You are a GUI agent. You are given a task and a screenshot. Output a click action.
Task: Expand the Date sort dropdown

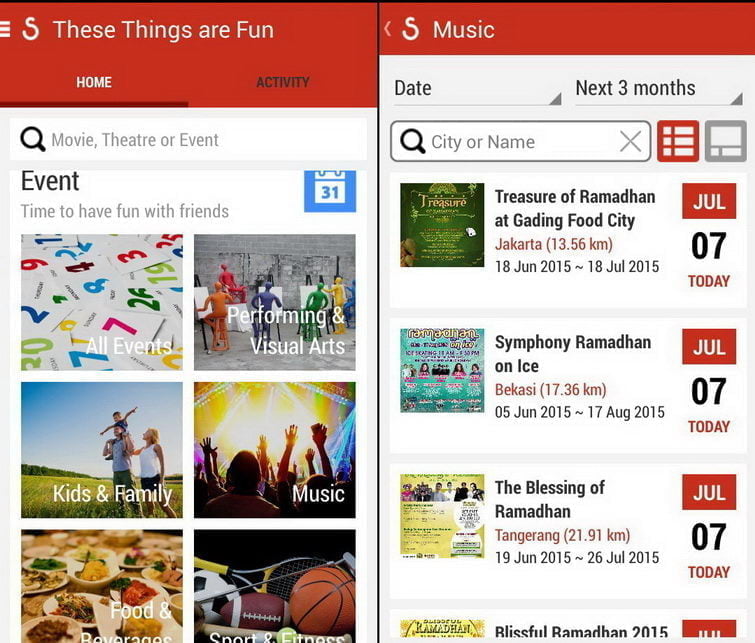click(478, 89)
